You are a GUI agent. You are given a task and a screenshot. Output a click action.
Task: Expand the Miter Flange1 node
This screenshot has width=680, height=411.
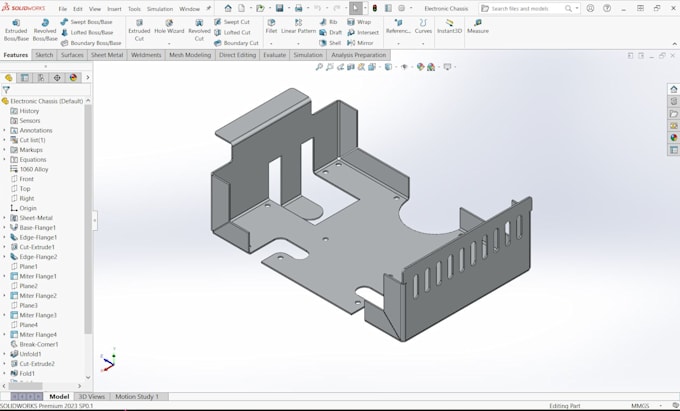point(4,276)
